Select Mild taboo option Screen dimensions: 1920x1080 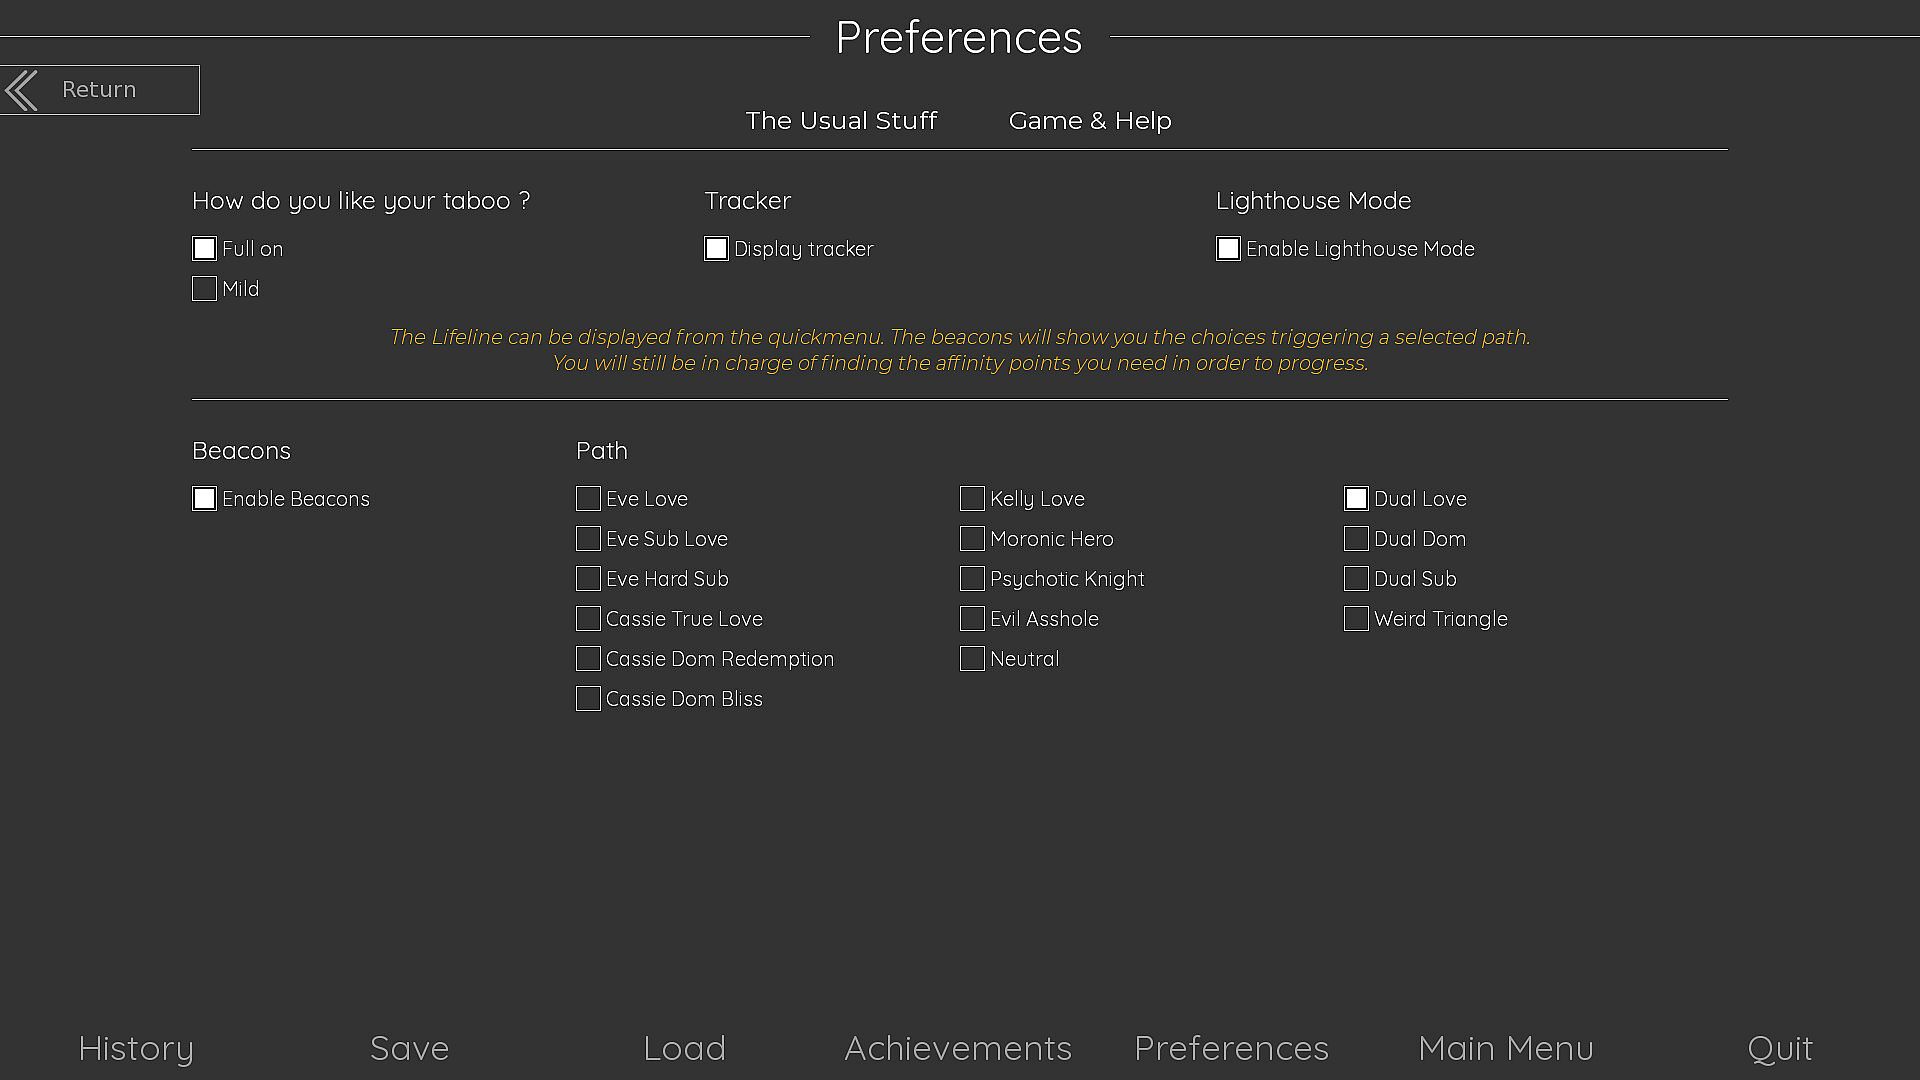(x=205, y=289)
